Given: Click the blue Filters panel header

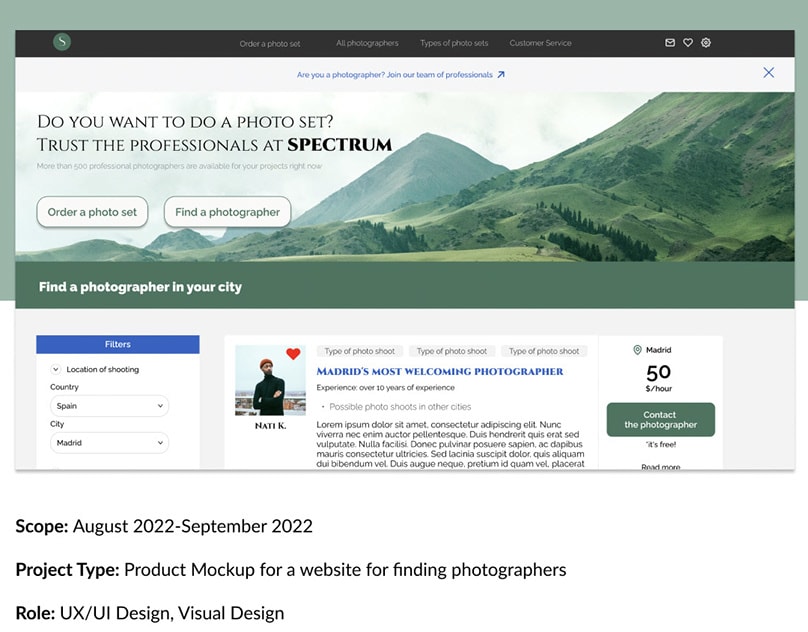Looking at the screenshot, I should 117,344.
